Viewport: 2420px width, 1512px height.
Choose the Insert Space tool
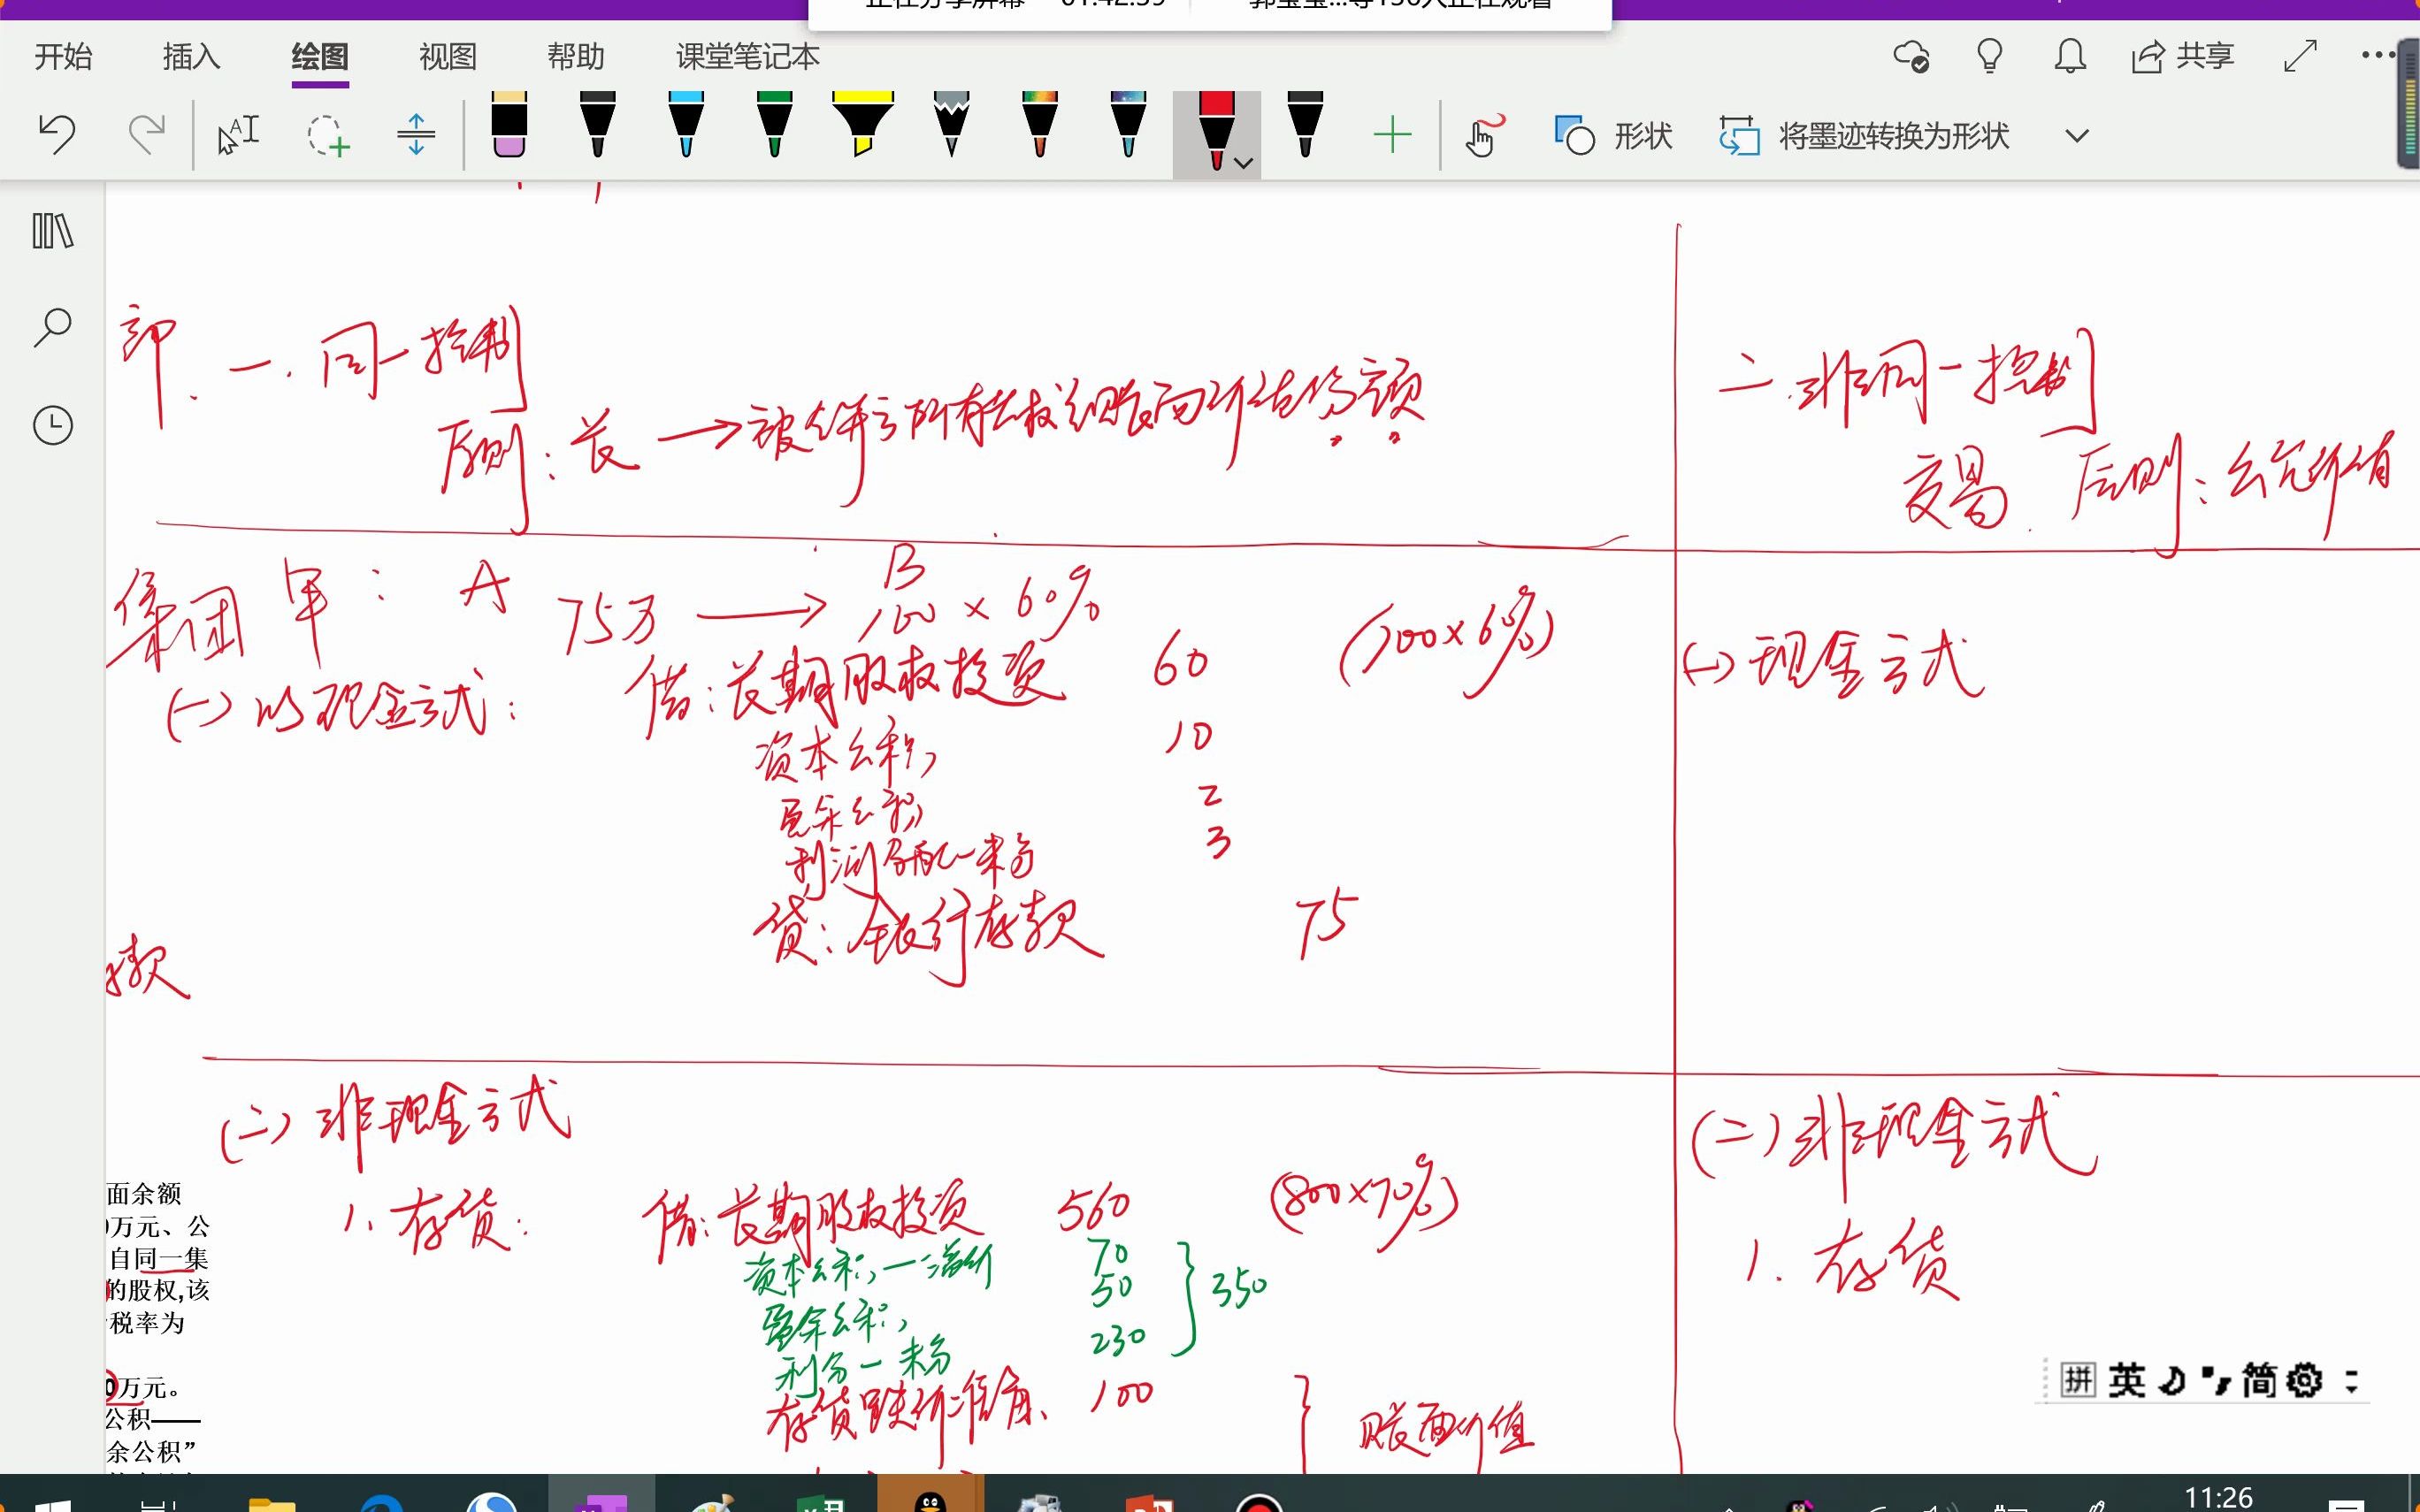pos(416,135)
